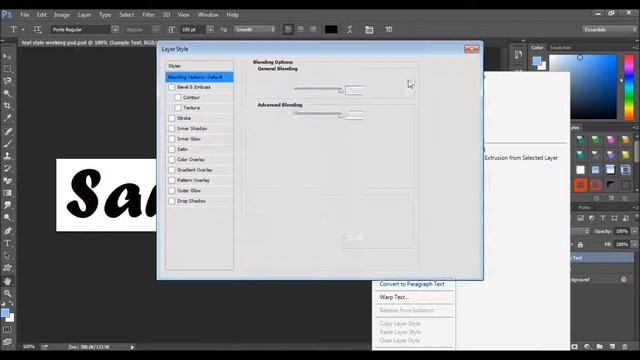
Task: Left align text in options bar
Action: pos(288,29)
